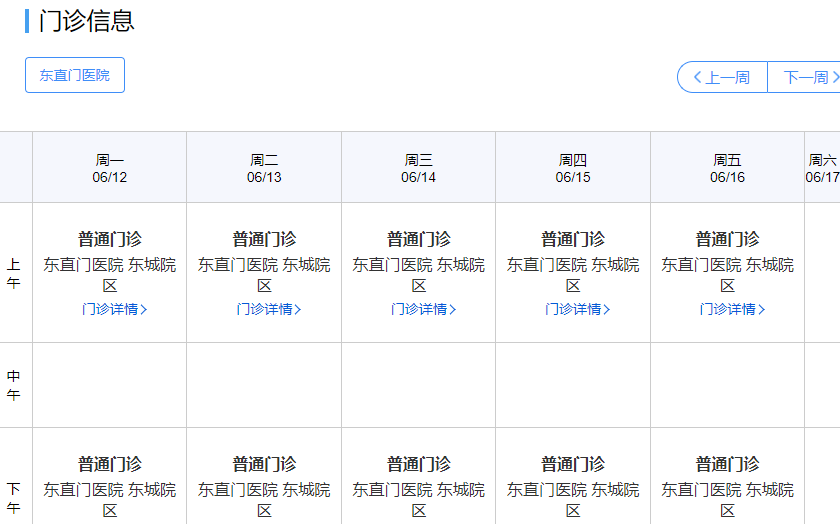Select the 周四 06/15 column header

(x=573, y=168)
